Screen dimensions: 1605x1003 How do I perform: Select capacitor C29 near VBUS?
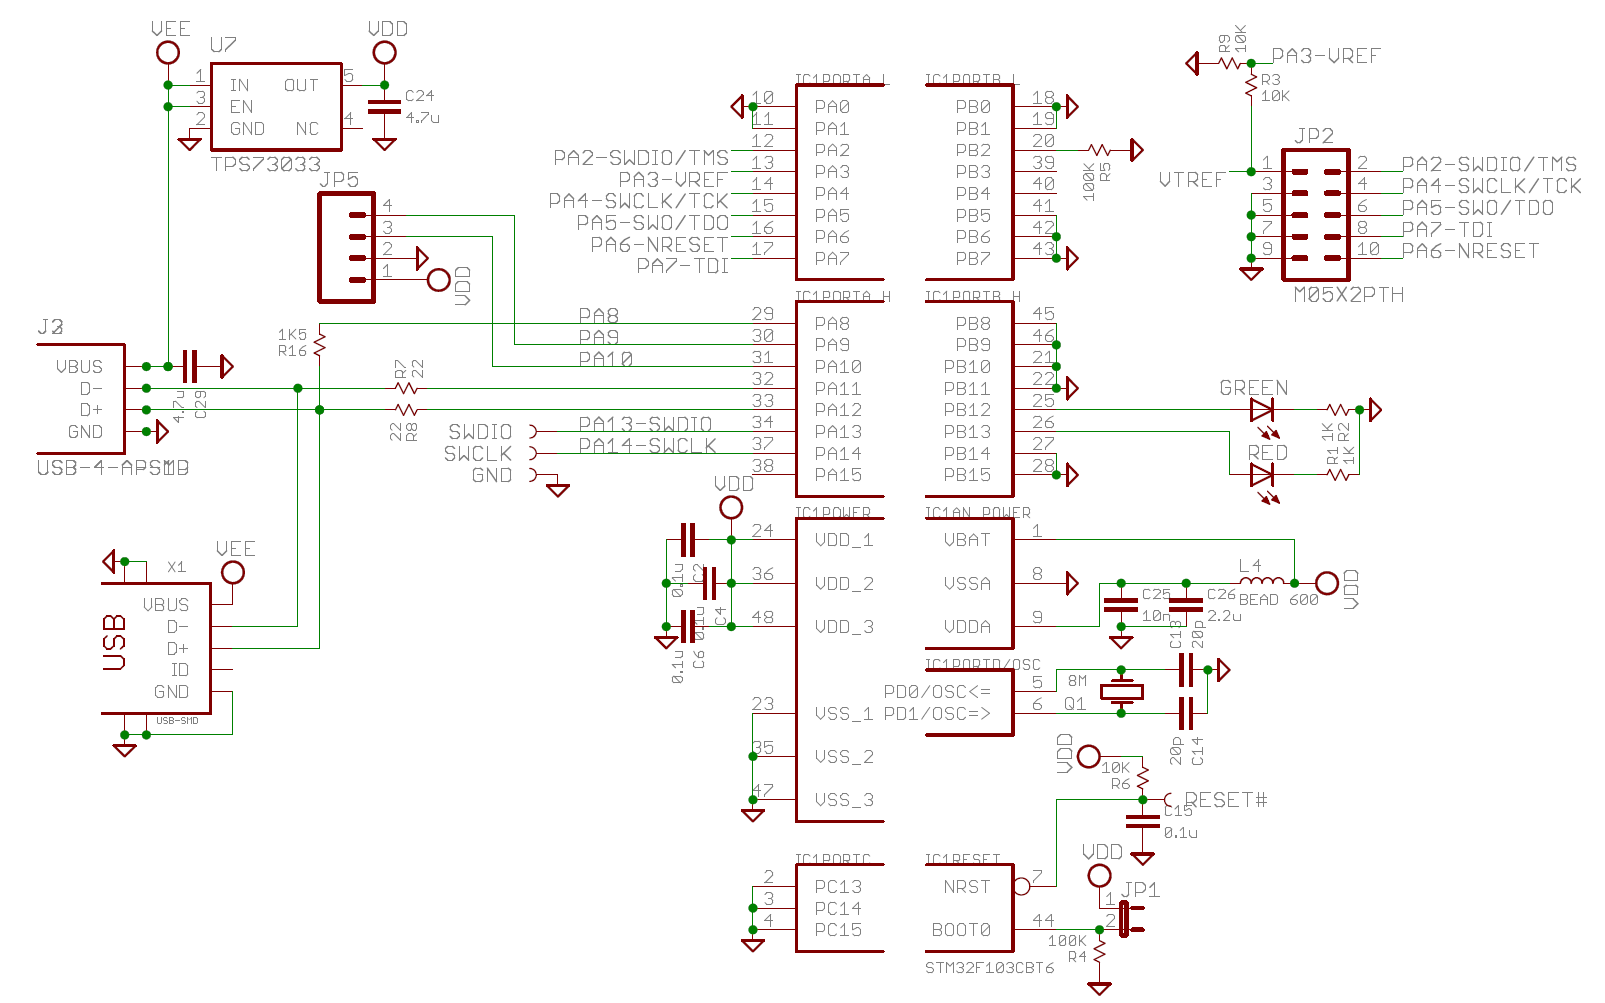(x=190, y=366)
